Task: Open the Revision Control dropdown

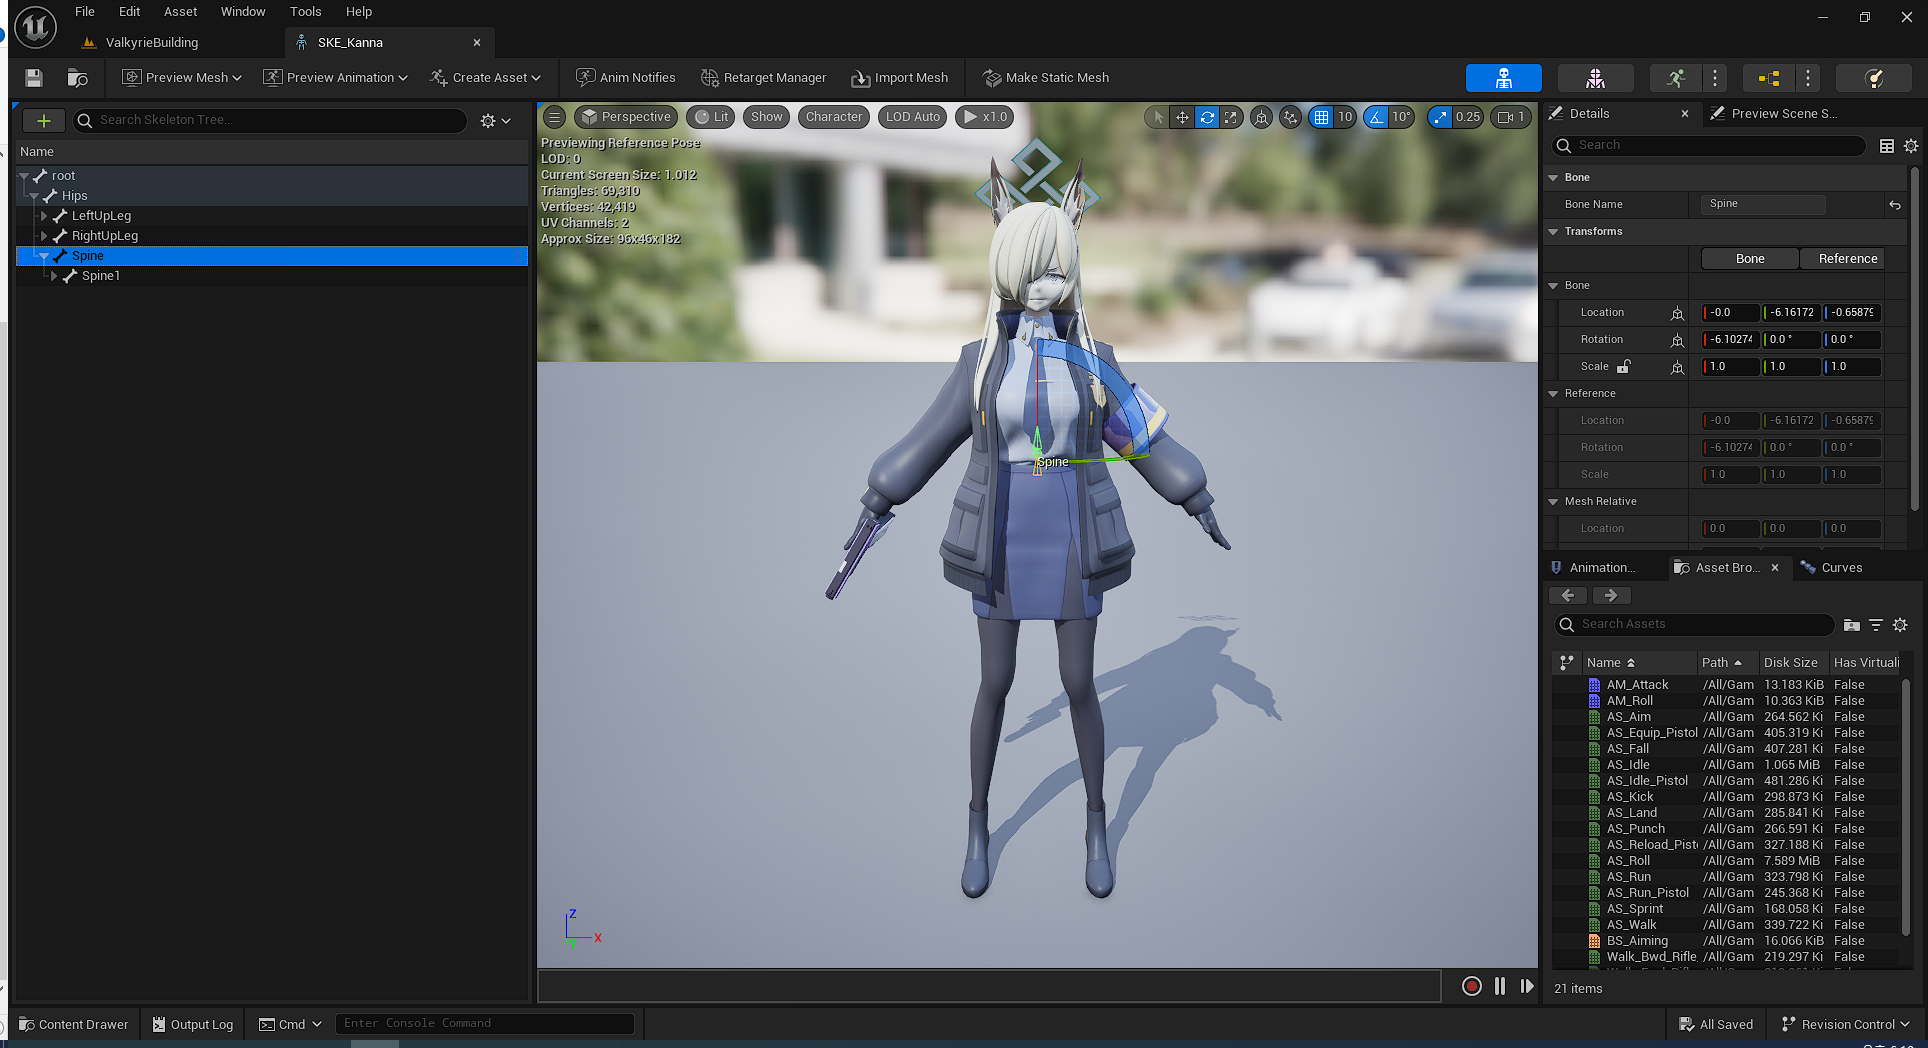Action: [1845, 1024]
